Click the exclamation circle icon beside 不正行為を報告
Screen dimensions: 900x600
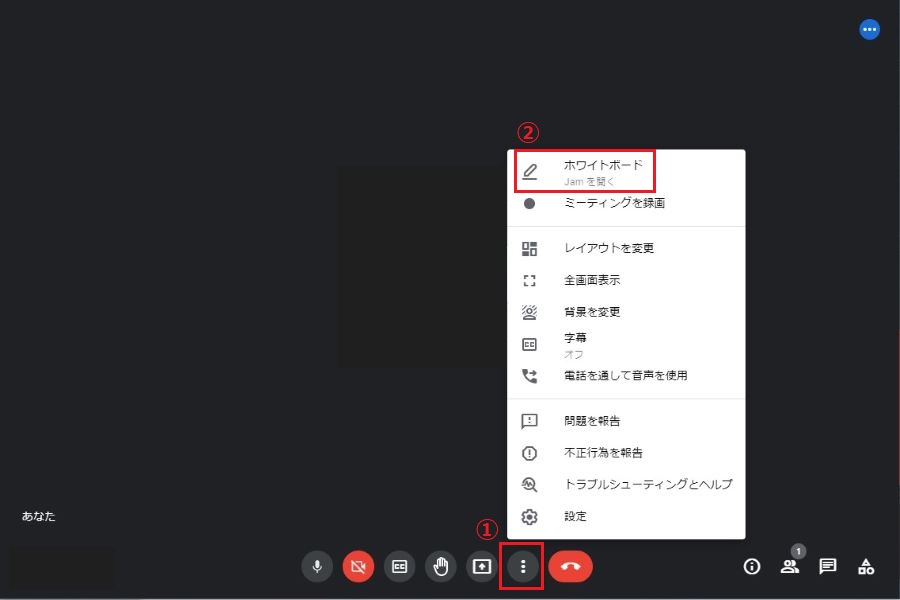click(529, 454)
